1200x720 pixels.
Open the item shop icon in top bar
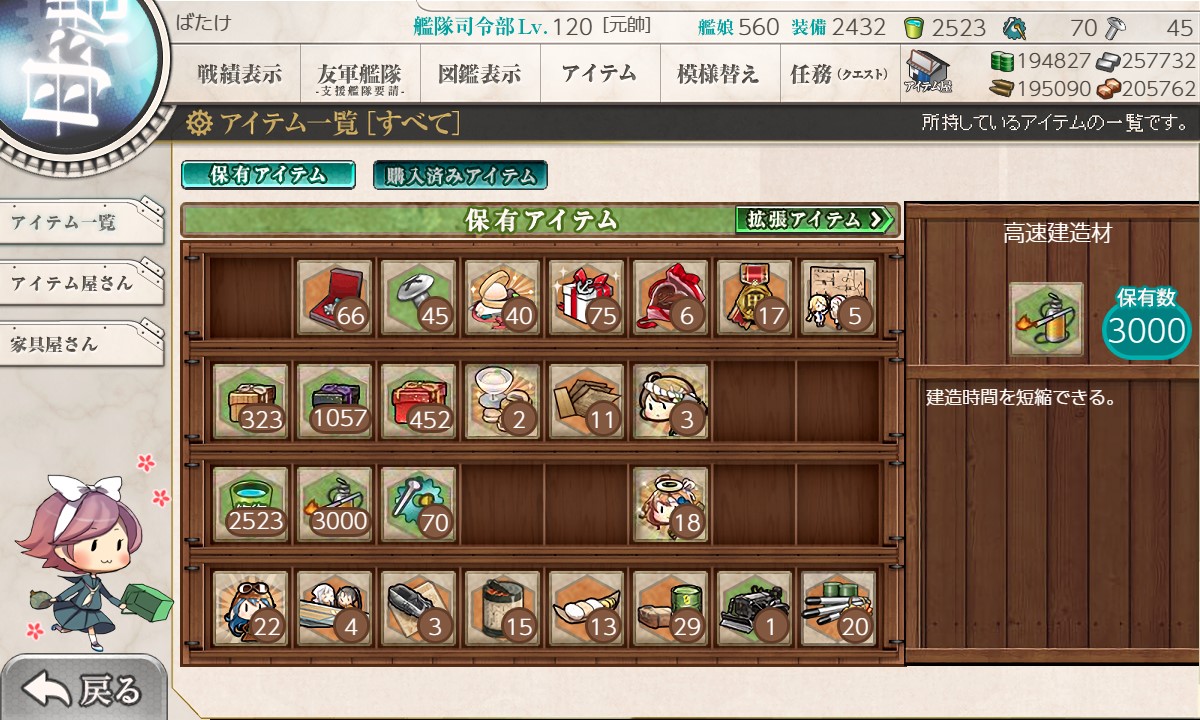pos(928,72)
